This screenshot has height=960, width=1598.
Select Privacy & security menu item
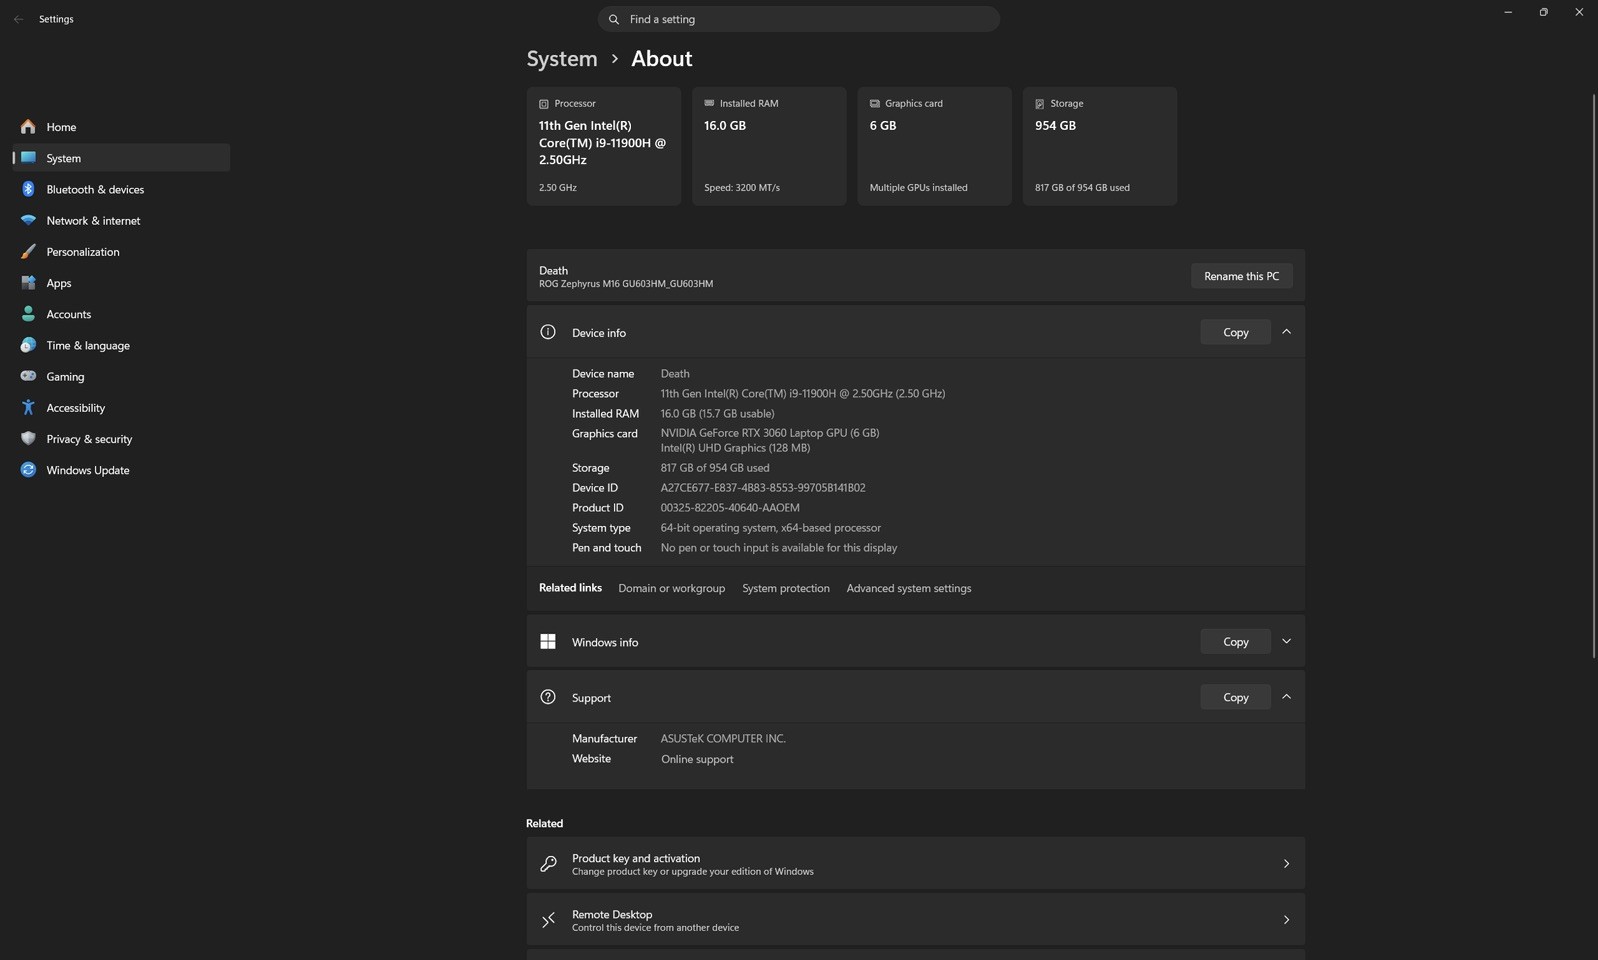121,439
